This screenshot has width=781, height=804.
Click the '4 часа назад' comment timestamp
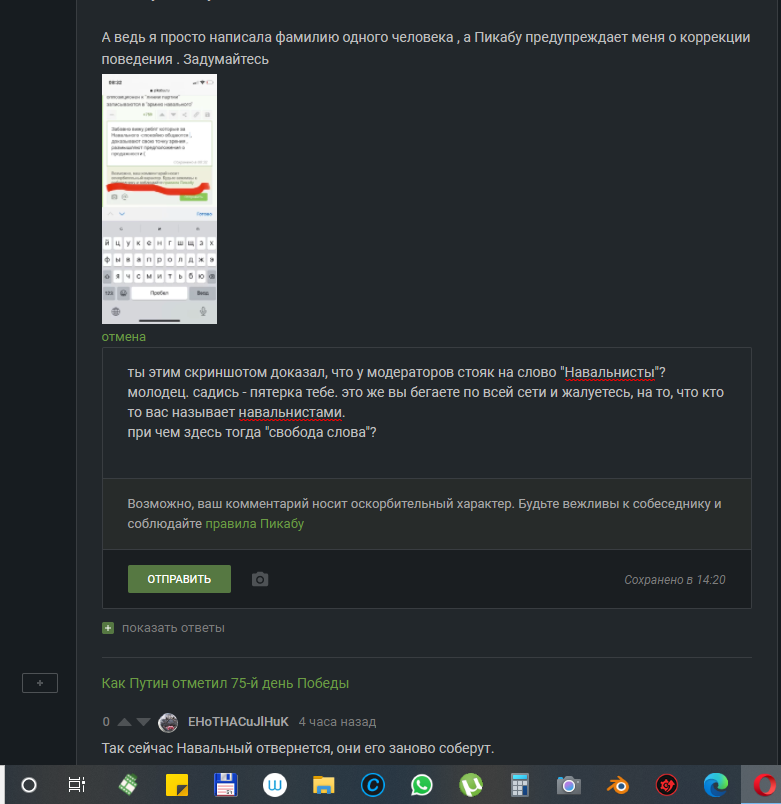[337, 721]
